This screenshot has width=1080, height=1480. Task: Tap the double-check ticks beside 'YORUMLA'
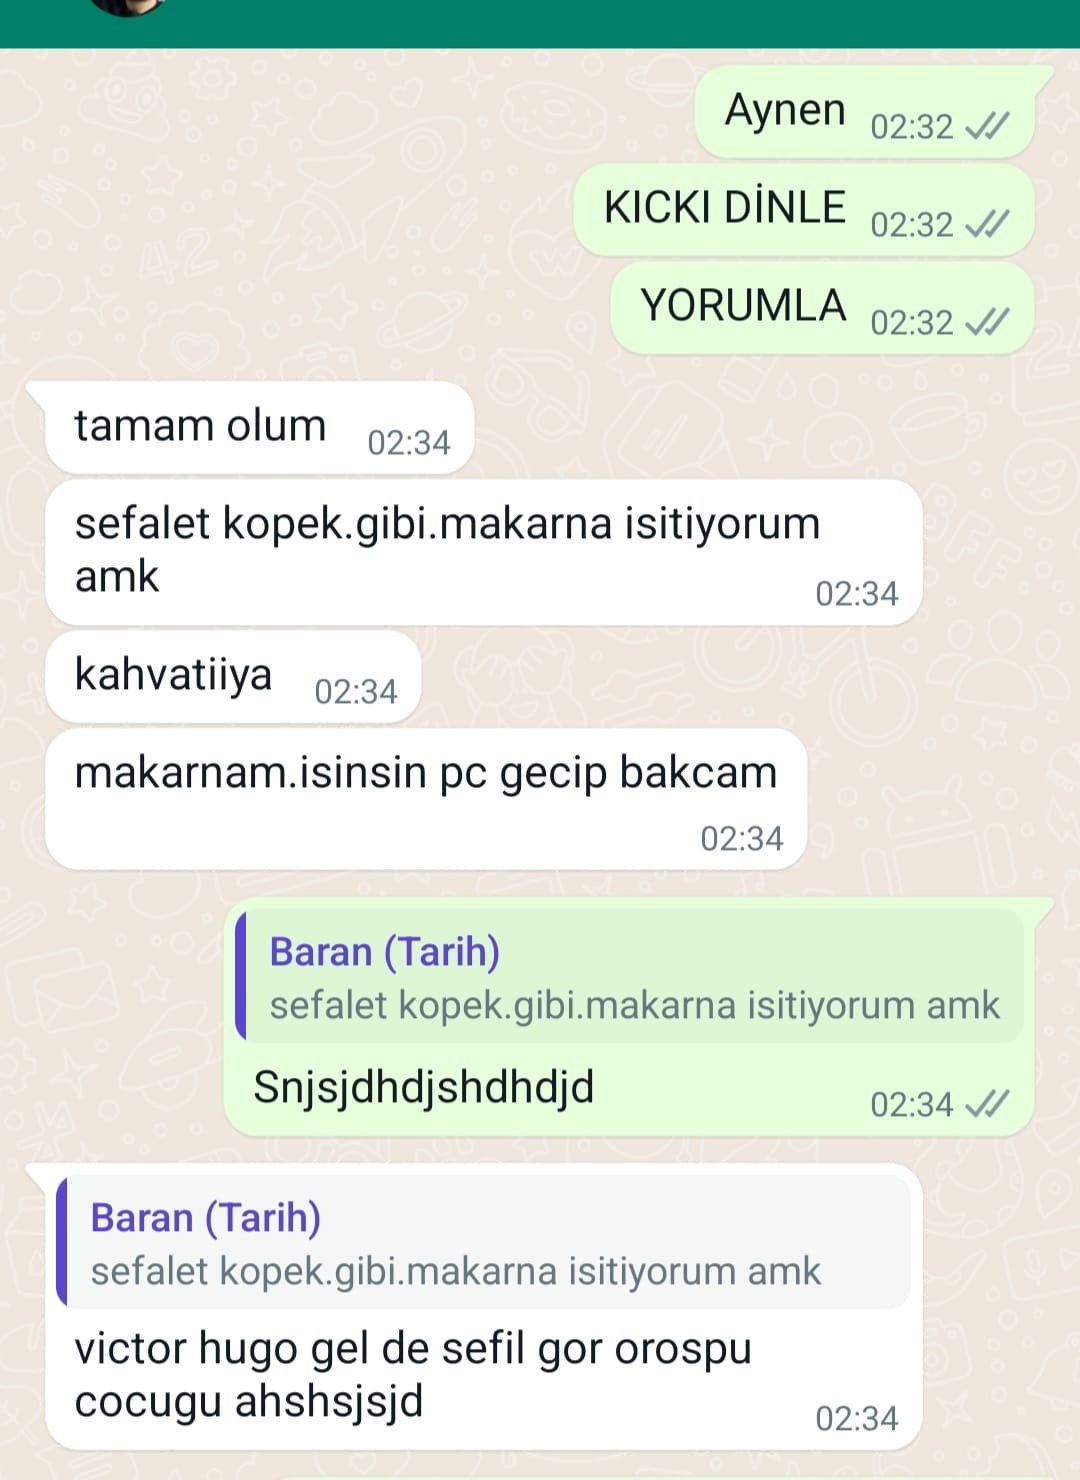pyautogui.click(x=986, y=322)
